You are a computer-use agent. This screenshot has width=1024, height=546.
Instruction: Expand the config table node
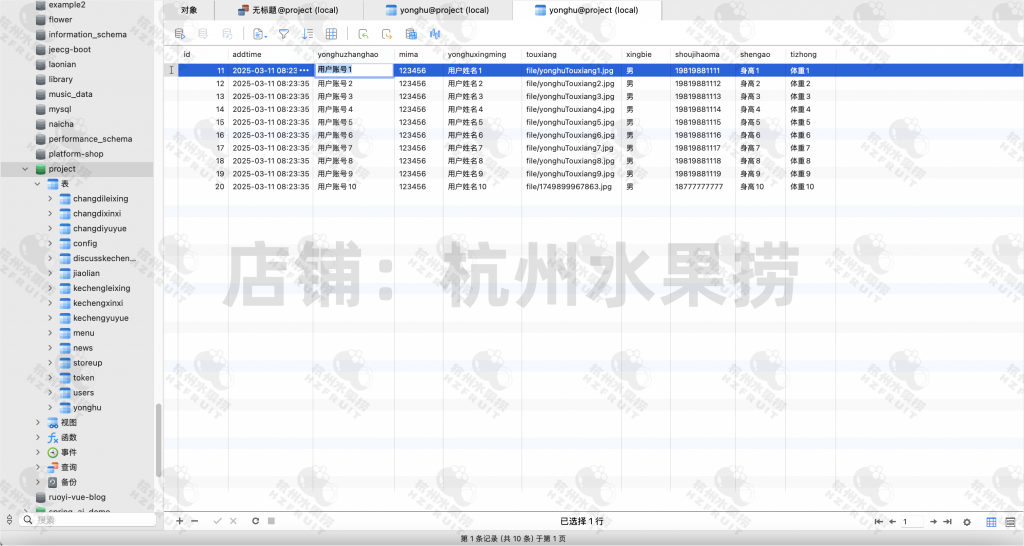pyautogui.click(x=50, y=244)
